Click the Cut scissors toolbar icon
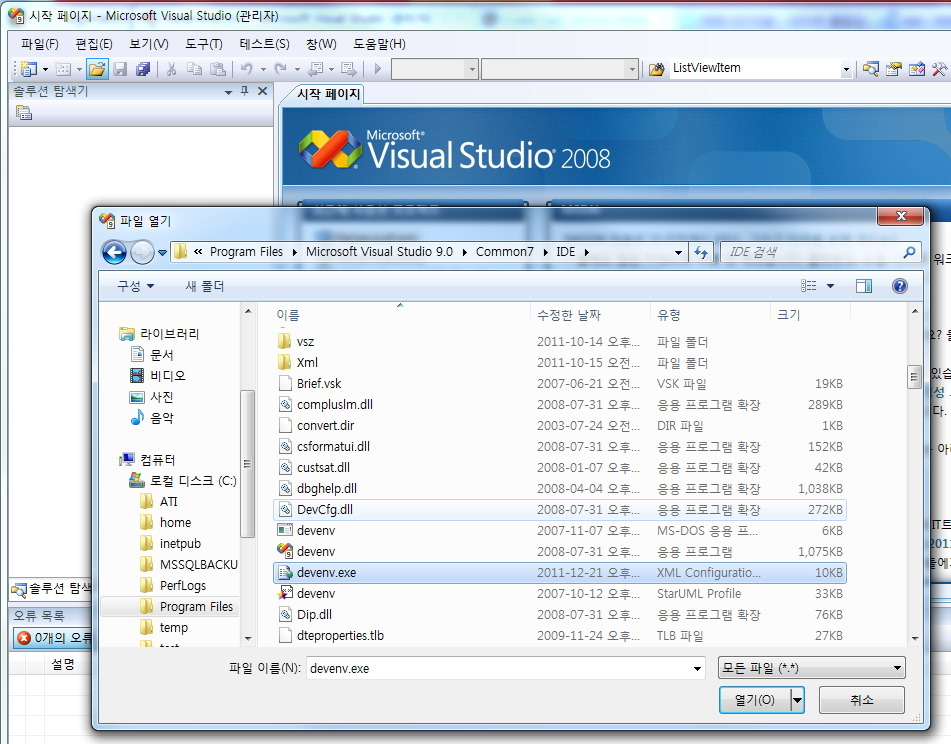Viewport: 951px width, 744px height. point(171,69)
